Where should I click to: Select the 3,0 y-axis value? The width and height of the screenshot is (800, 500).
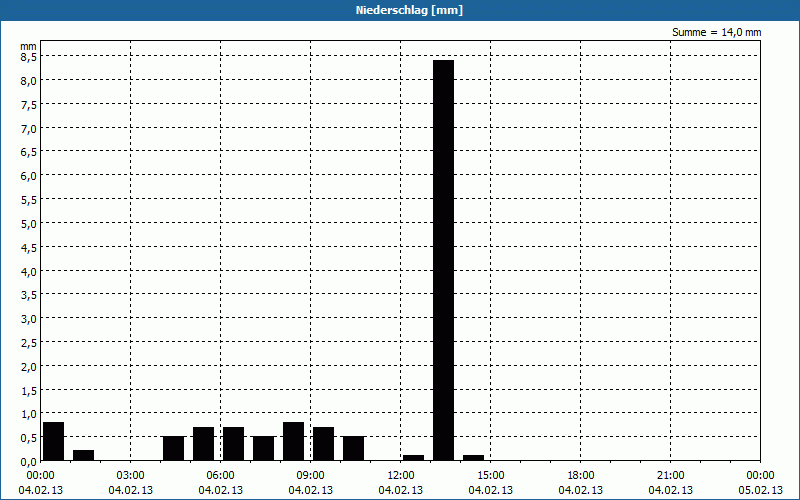[29, 319]
